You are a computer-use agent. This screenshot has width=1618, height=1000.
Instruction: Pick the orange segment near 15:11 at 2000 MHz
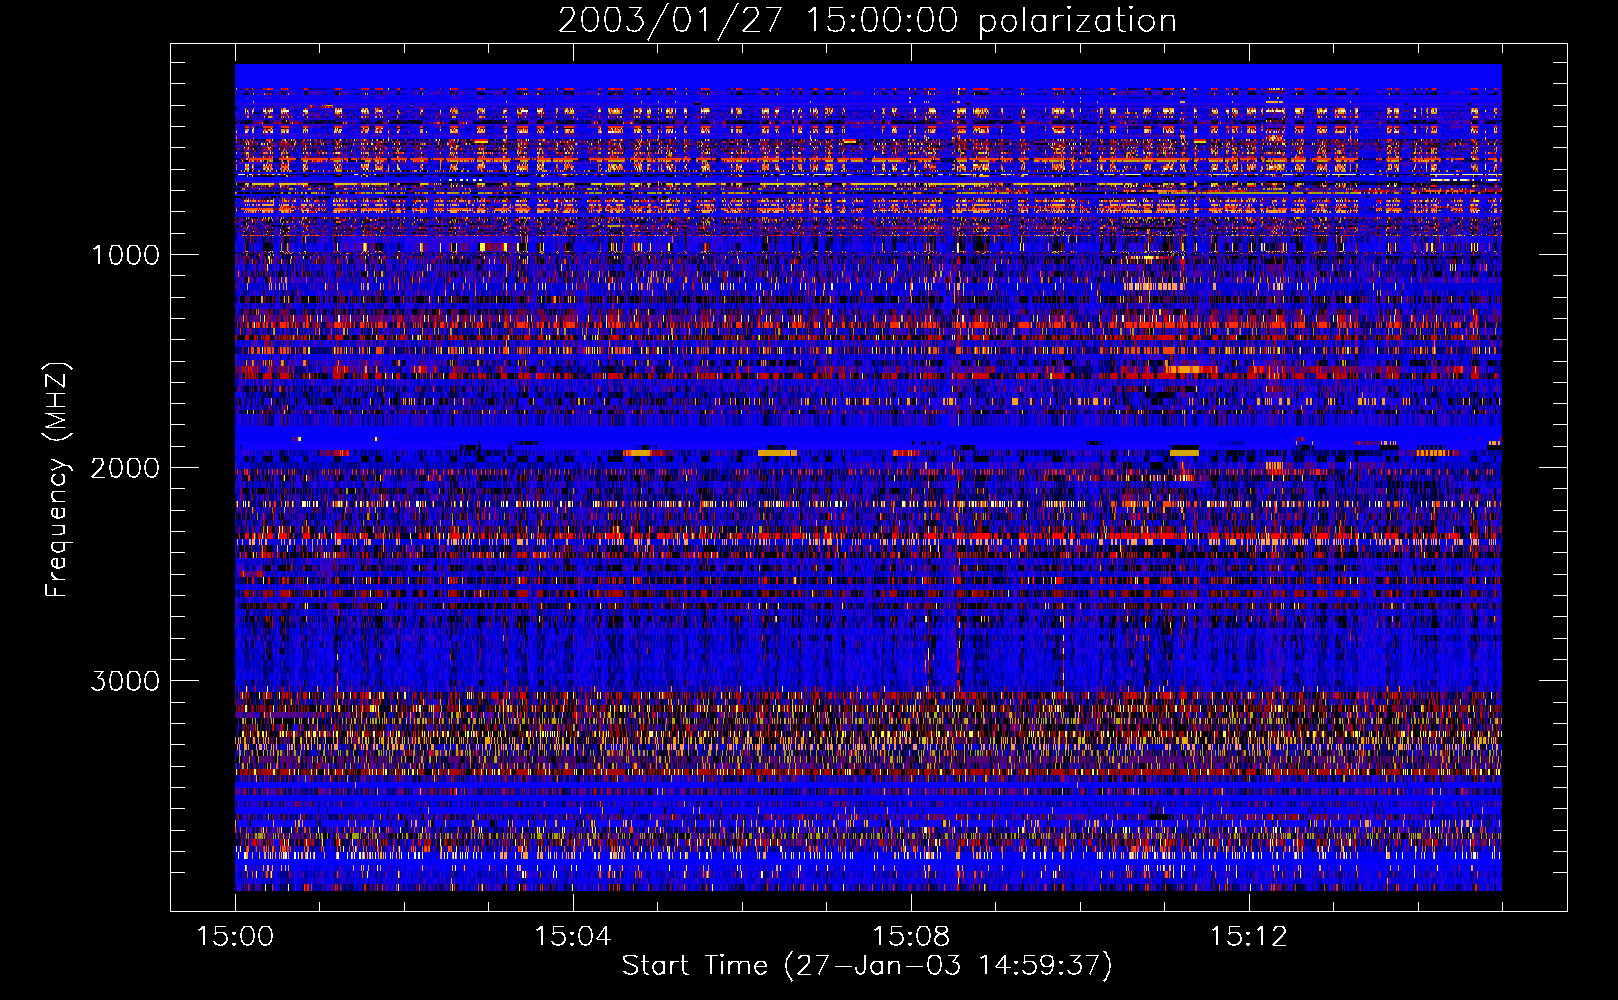pyautogui.click(x=1184, y=453)
